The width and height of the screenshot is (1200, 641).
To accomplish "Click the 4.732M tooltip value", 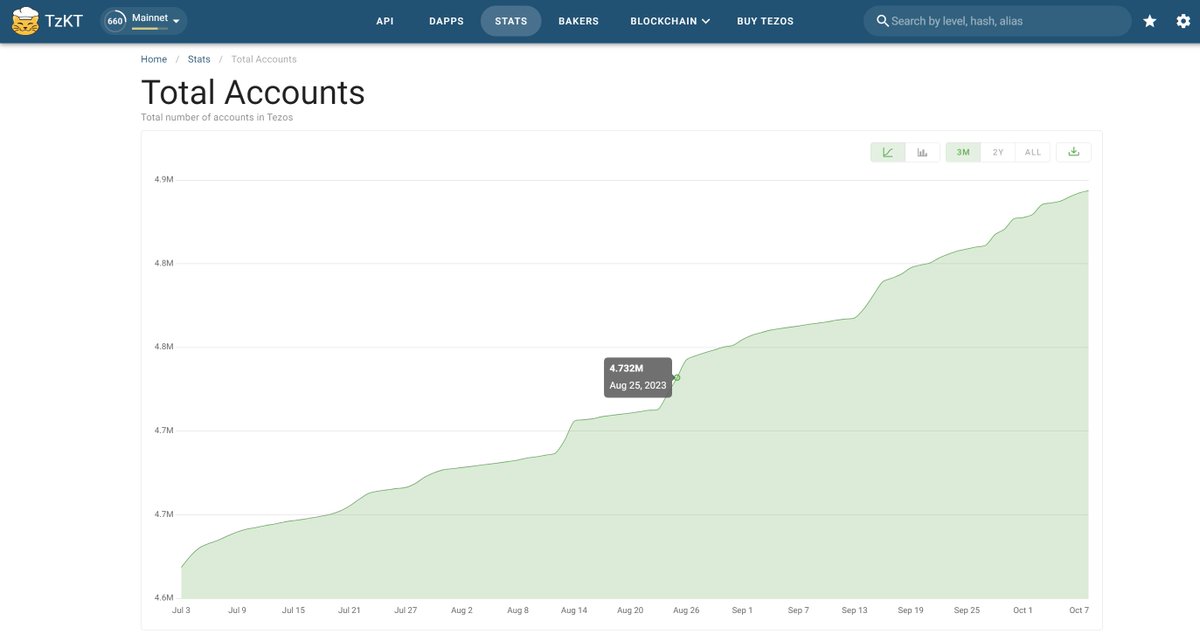I will coord(627,369).
